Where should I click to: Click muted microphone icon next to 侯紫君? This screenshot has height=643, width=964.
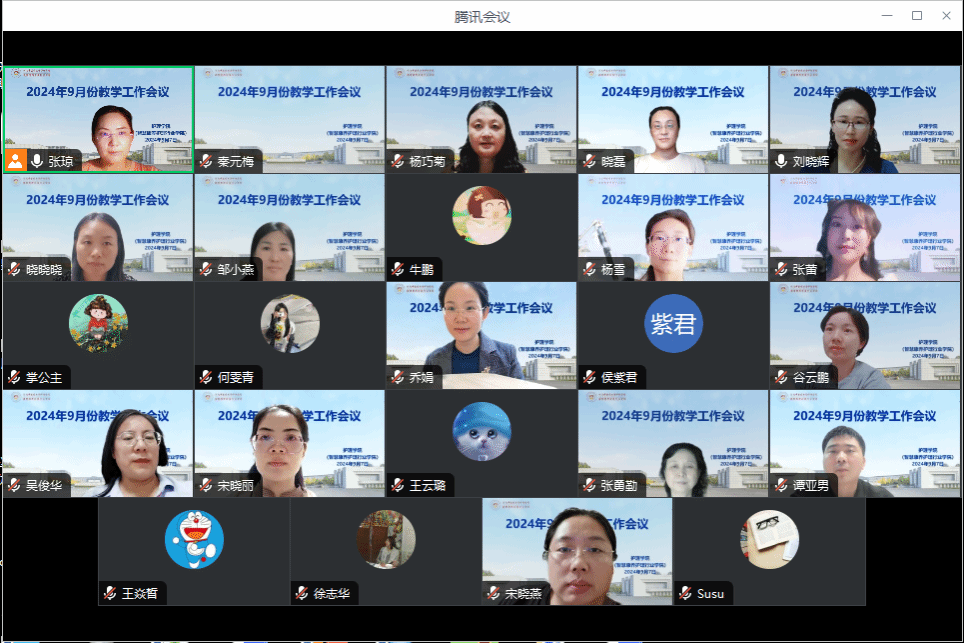[x=590, y=377]
